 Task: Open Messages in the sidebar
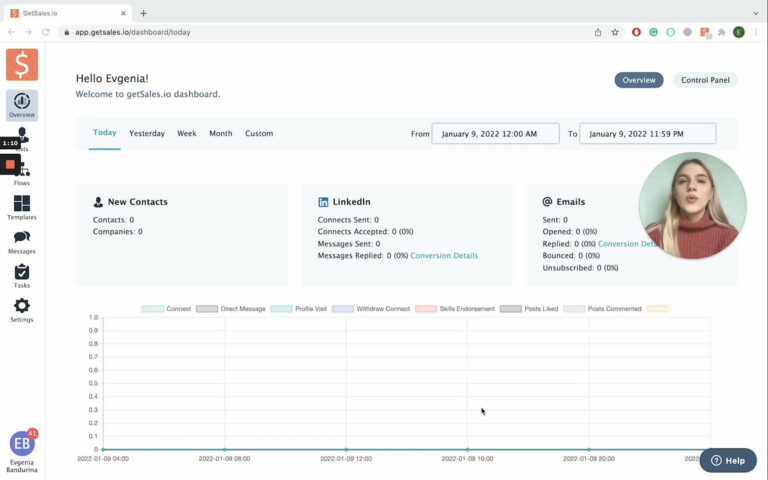pyautogui.click(x=22, y=242)
